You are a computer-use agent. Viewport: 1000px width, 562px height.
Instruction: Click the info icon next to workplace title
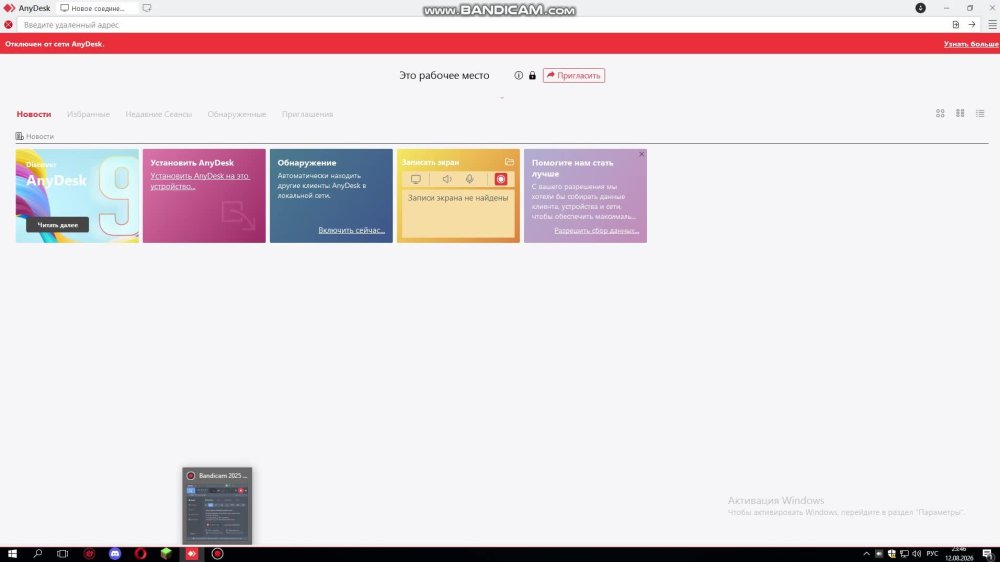[518, 75]
